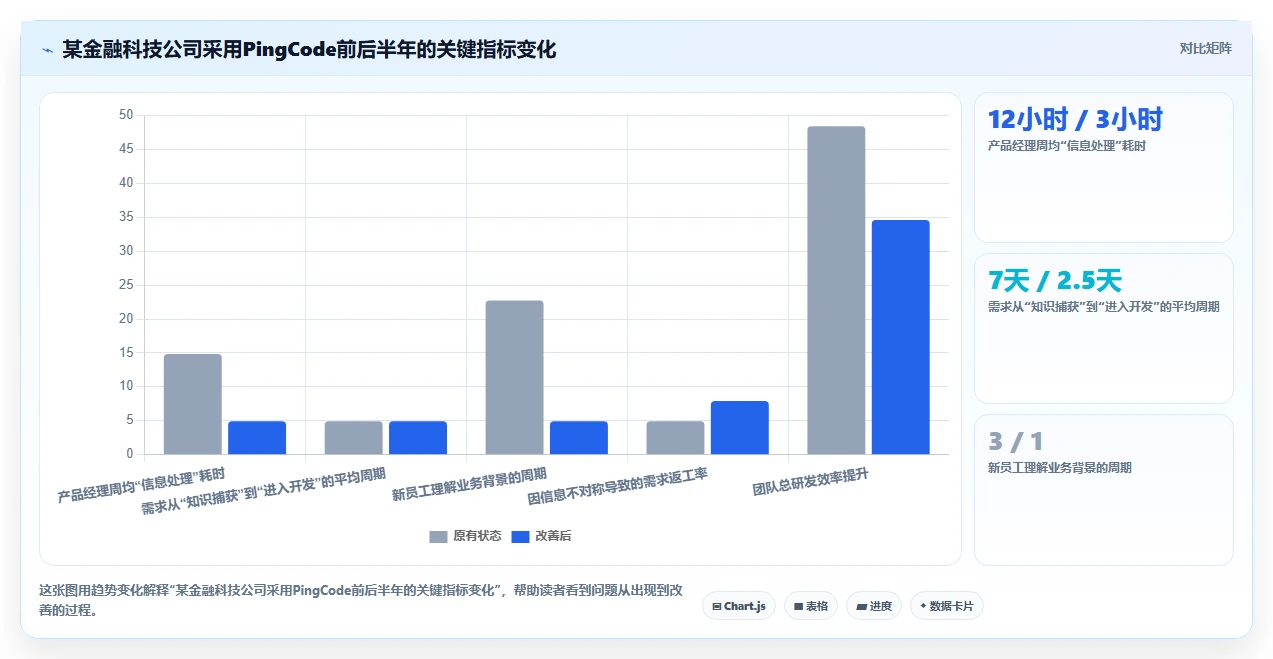The height and width of the screenshot is (659, 1273).
Task: Click the x-axis label 产品经理周均"信息处理"耗时
Action: click(x=141, y=485)
